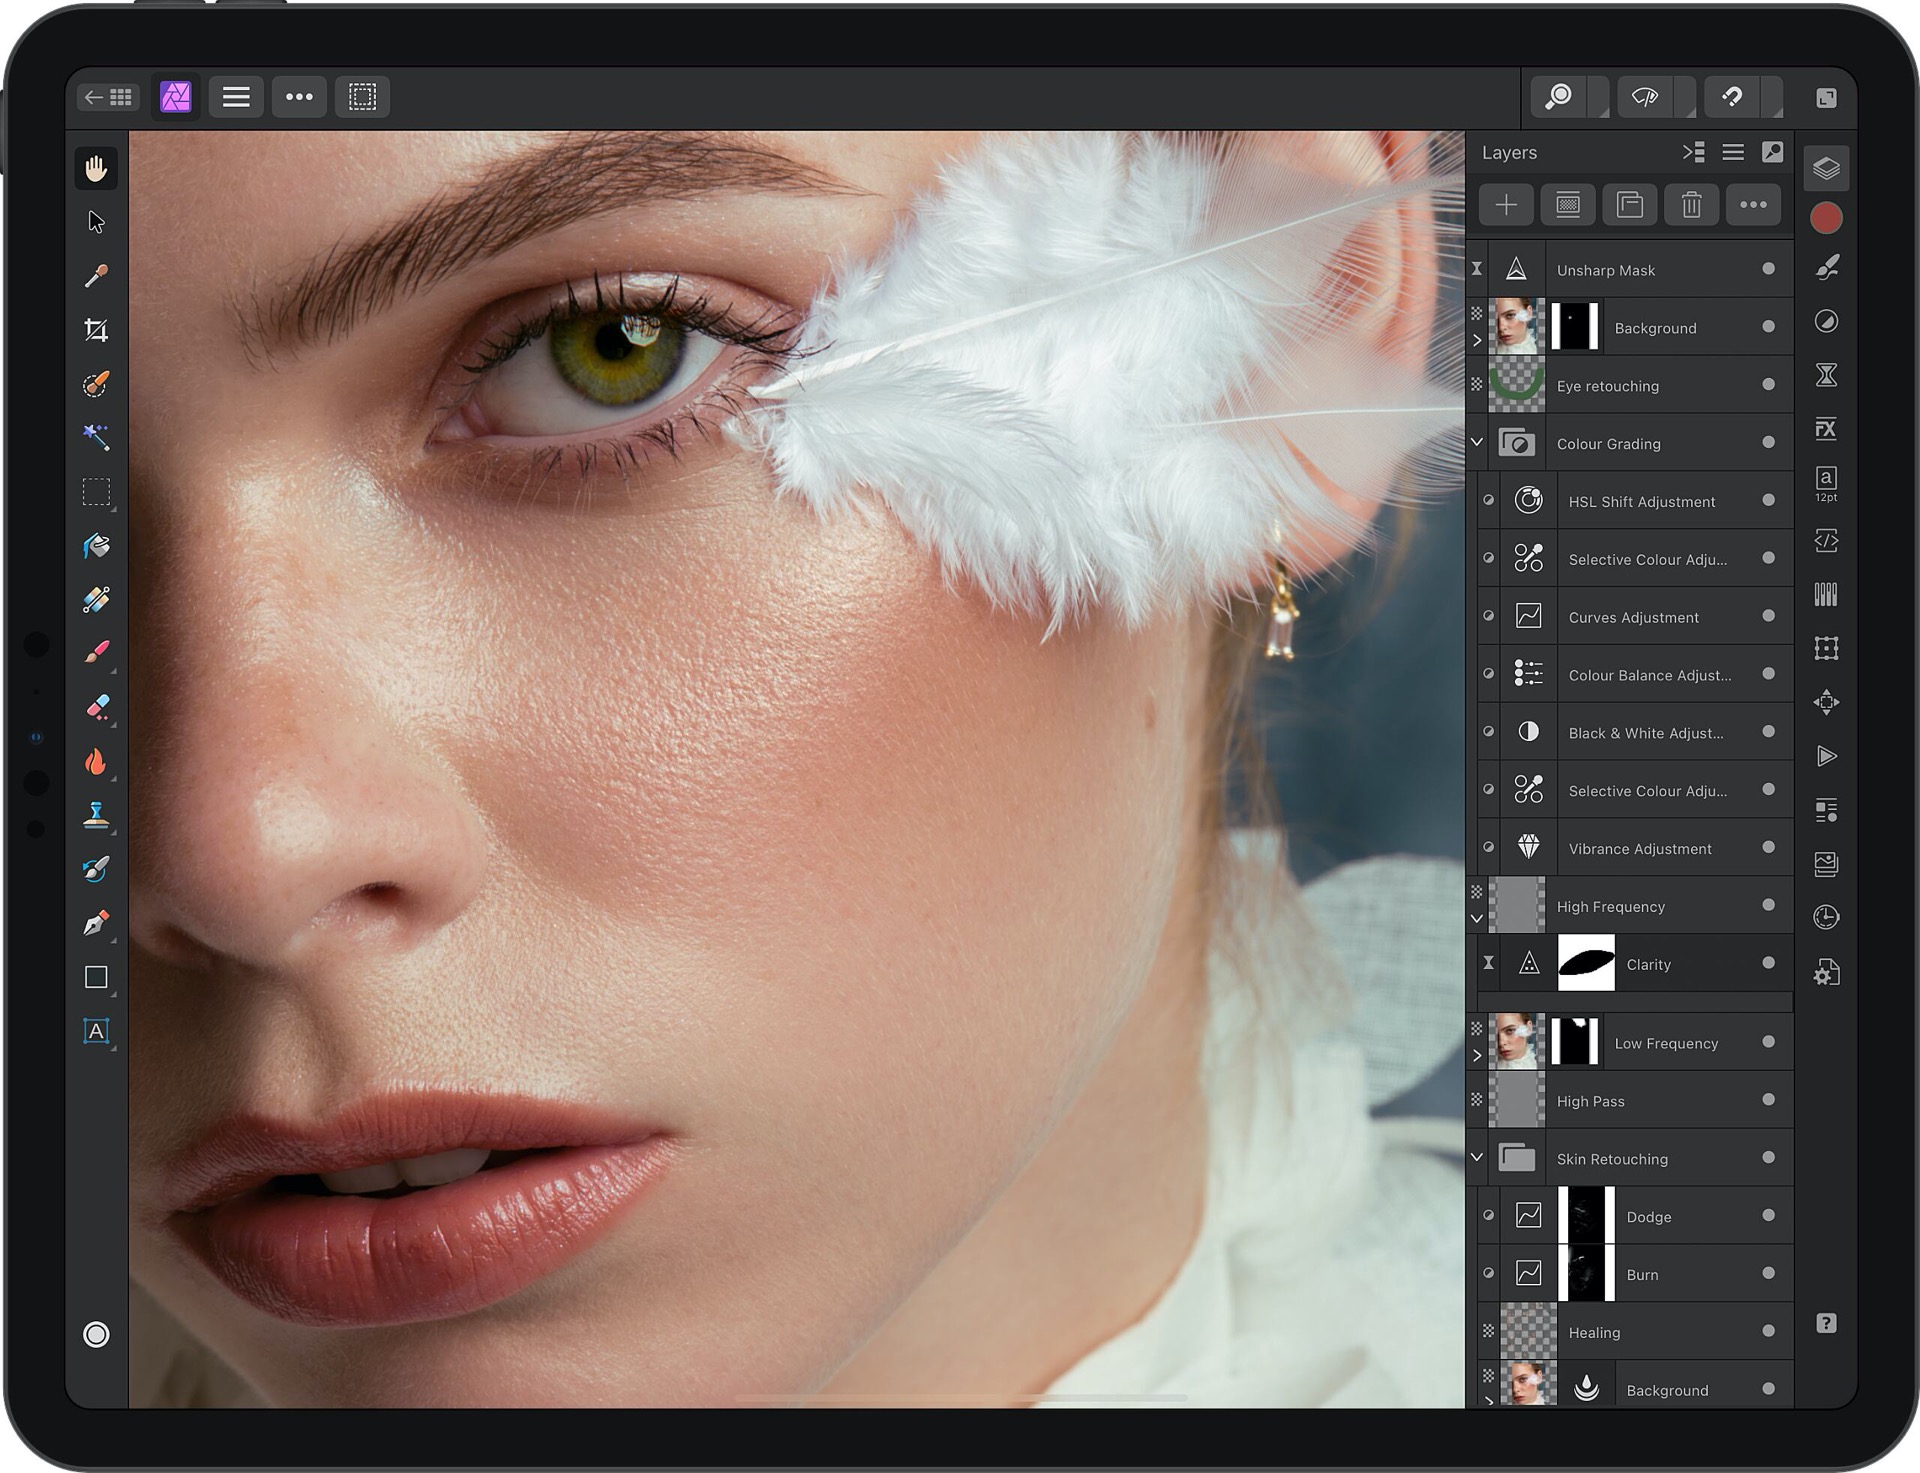This screenshot has width=1920, height=1473.
Task: Click the group layers button
Action: (1630, 205)
